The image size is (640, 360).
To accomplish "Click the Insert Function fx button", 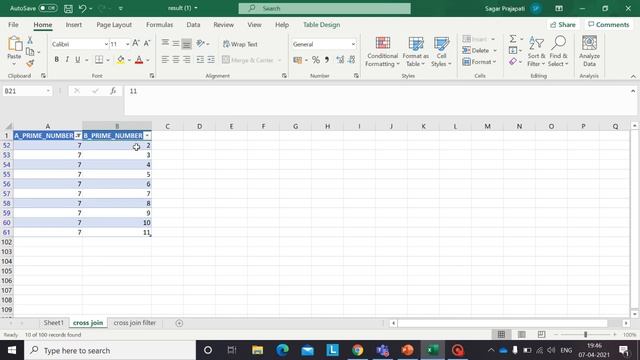I will point(113,91).
